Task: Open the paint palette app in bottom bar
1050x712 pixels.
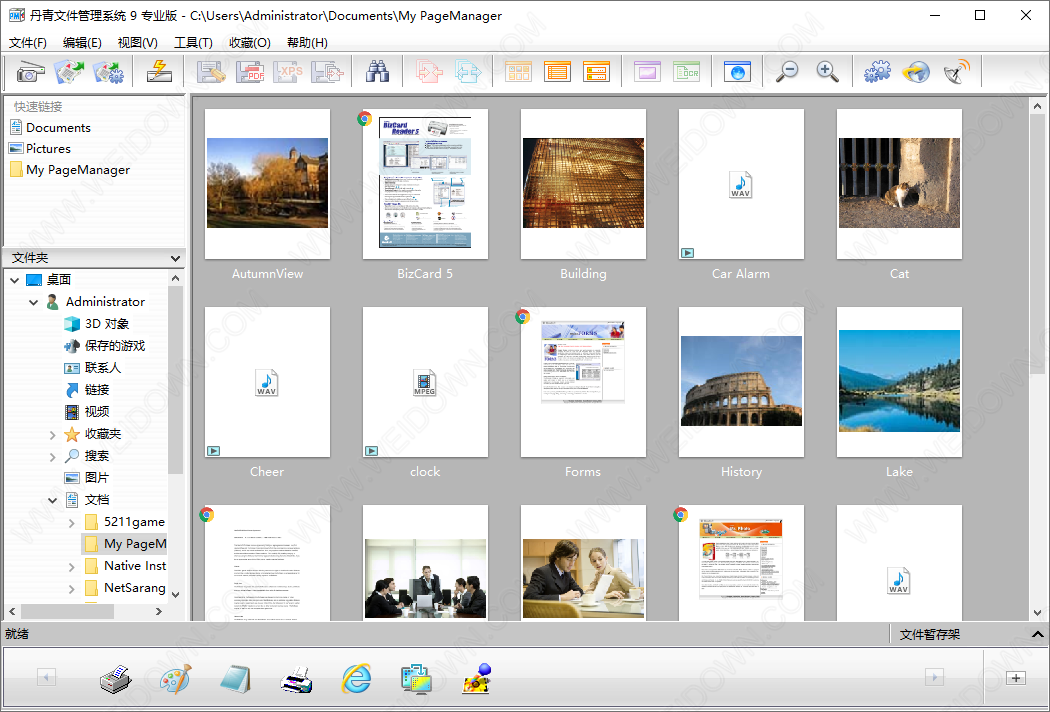Action: pos(175,679)
